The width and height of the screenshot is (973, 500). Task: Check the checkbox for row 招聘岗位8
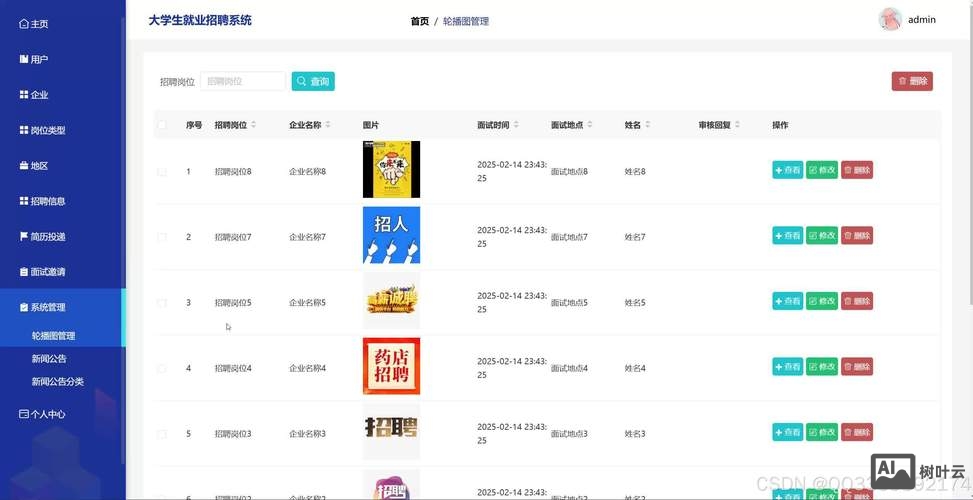click(x=162, y=171)
